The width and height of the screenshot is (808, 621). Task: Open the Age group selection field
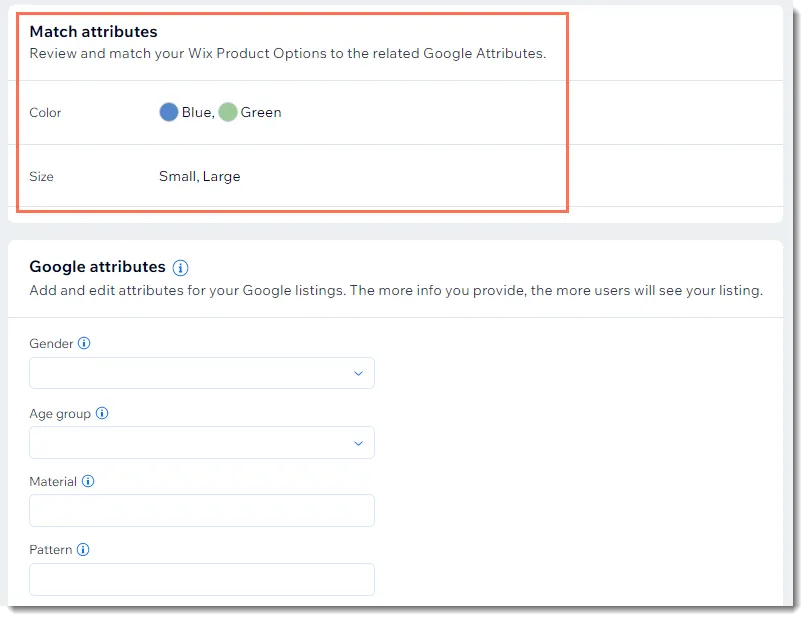pos(202,443)
